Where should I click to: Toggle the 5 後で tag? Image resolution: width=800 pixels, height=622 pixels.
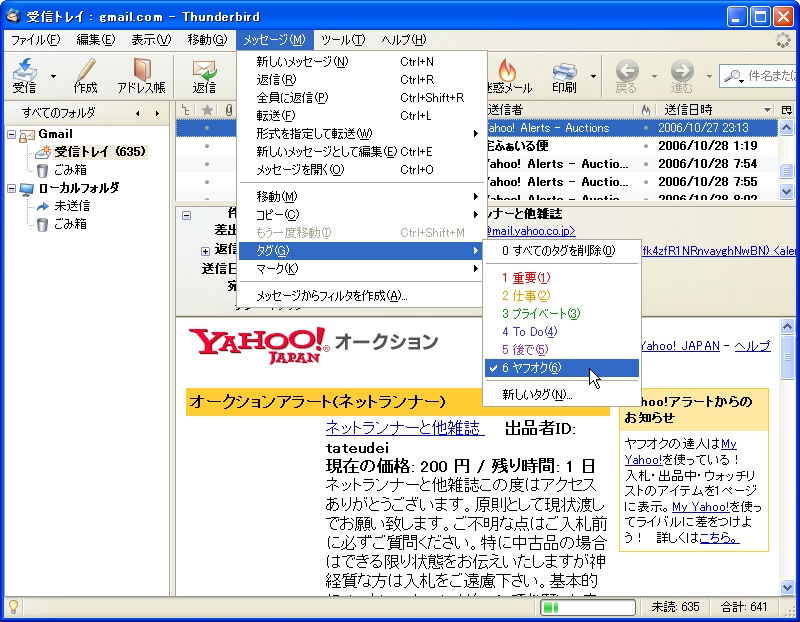point(562,350)
